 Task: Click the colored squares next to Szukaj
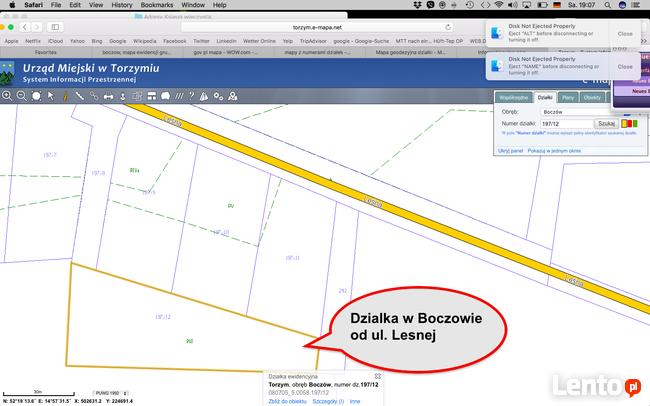coord(627,125)
